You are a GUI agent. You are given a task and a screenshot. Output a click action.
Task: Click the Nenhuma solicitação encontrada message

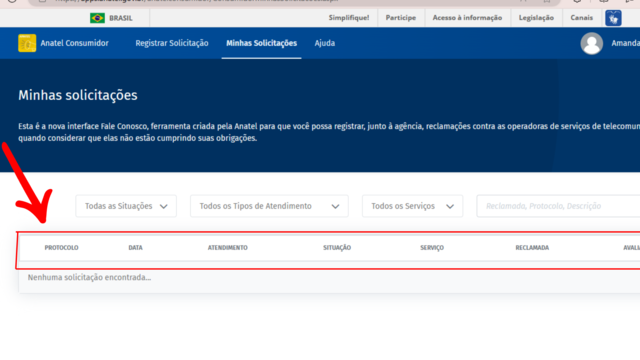[89, 278]
